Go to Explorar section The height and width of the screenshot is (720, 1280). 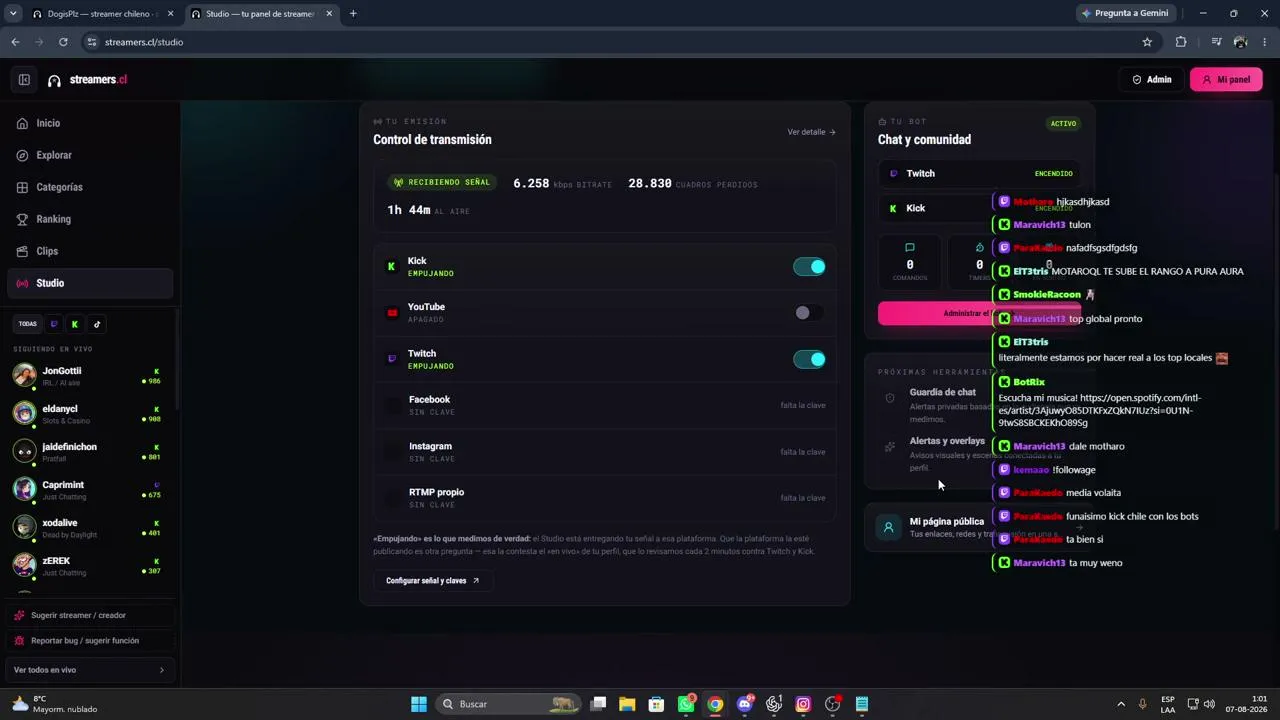click(x=90, y=155)
